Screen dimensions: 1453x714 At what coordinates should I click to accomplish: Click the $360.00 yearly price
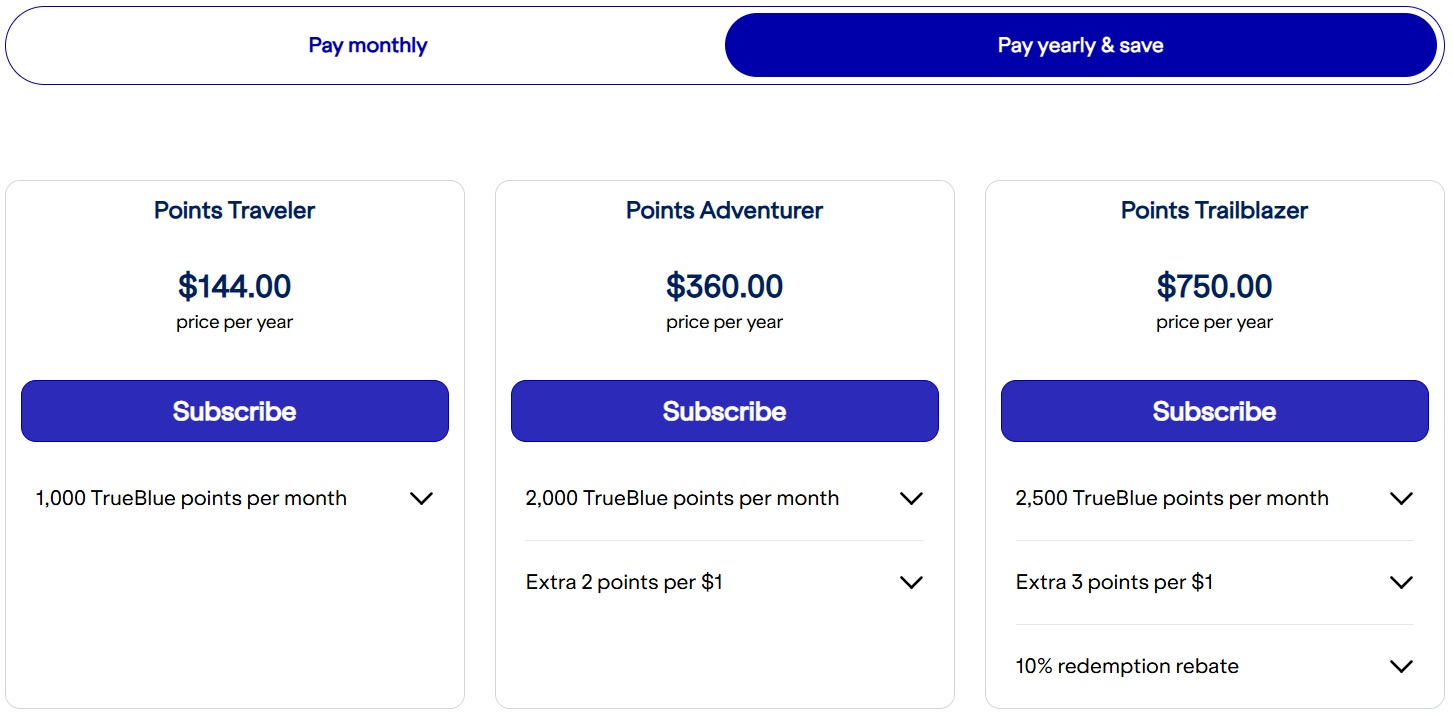[x=724, y=286]
